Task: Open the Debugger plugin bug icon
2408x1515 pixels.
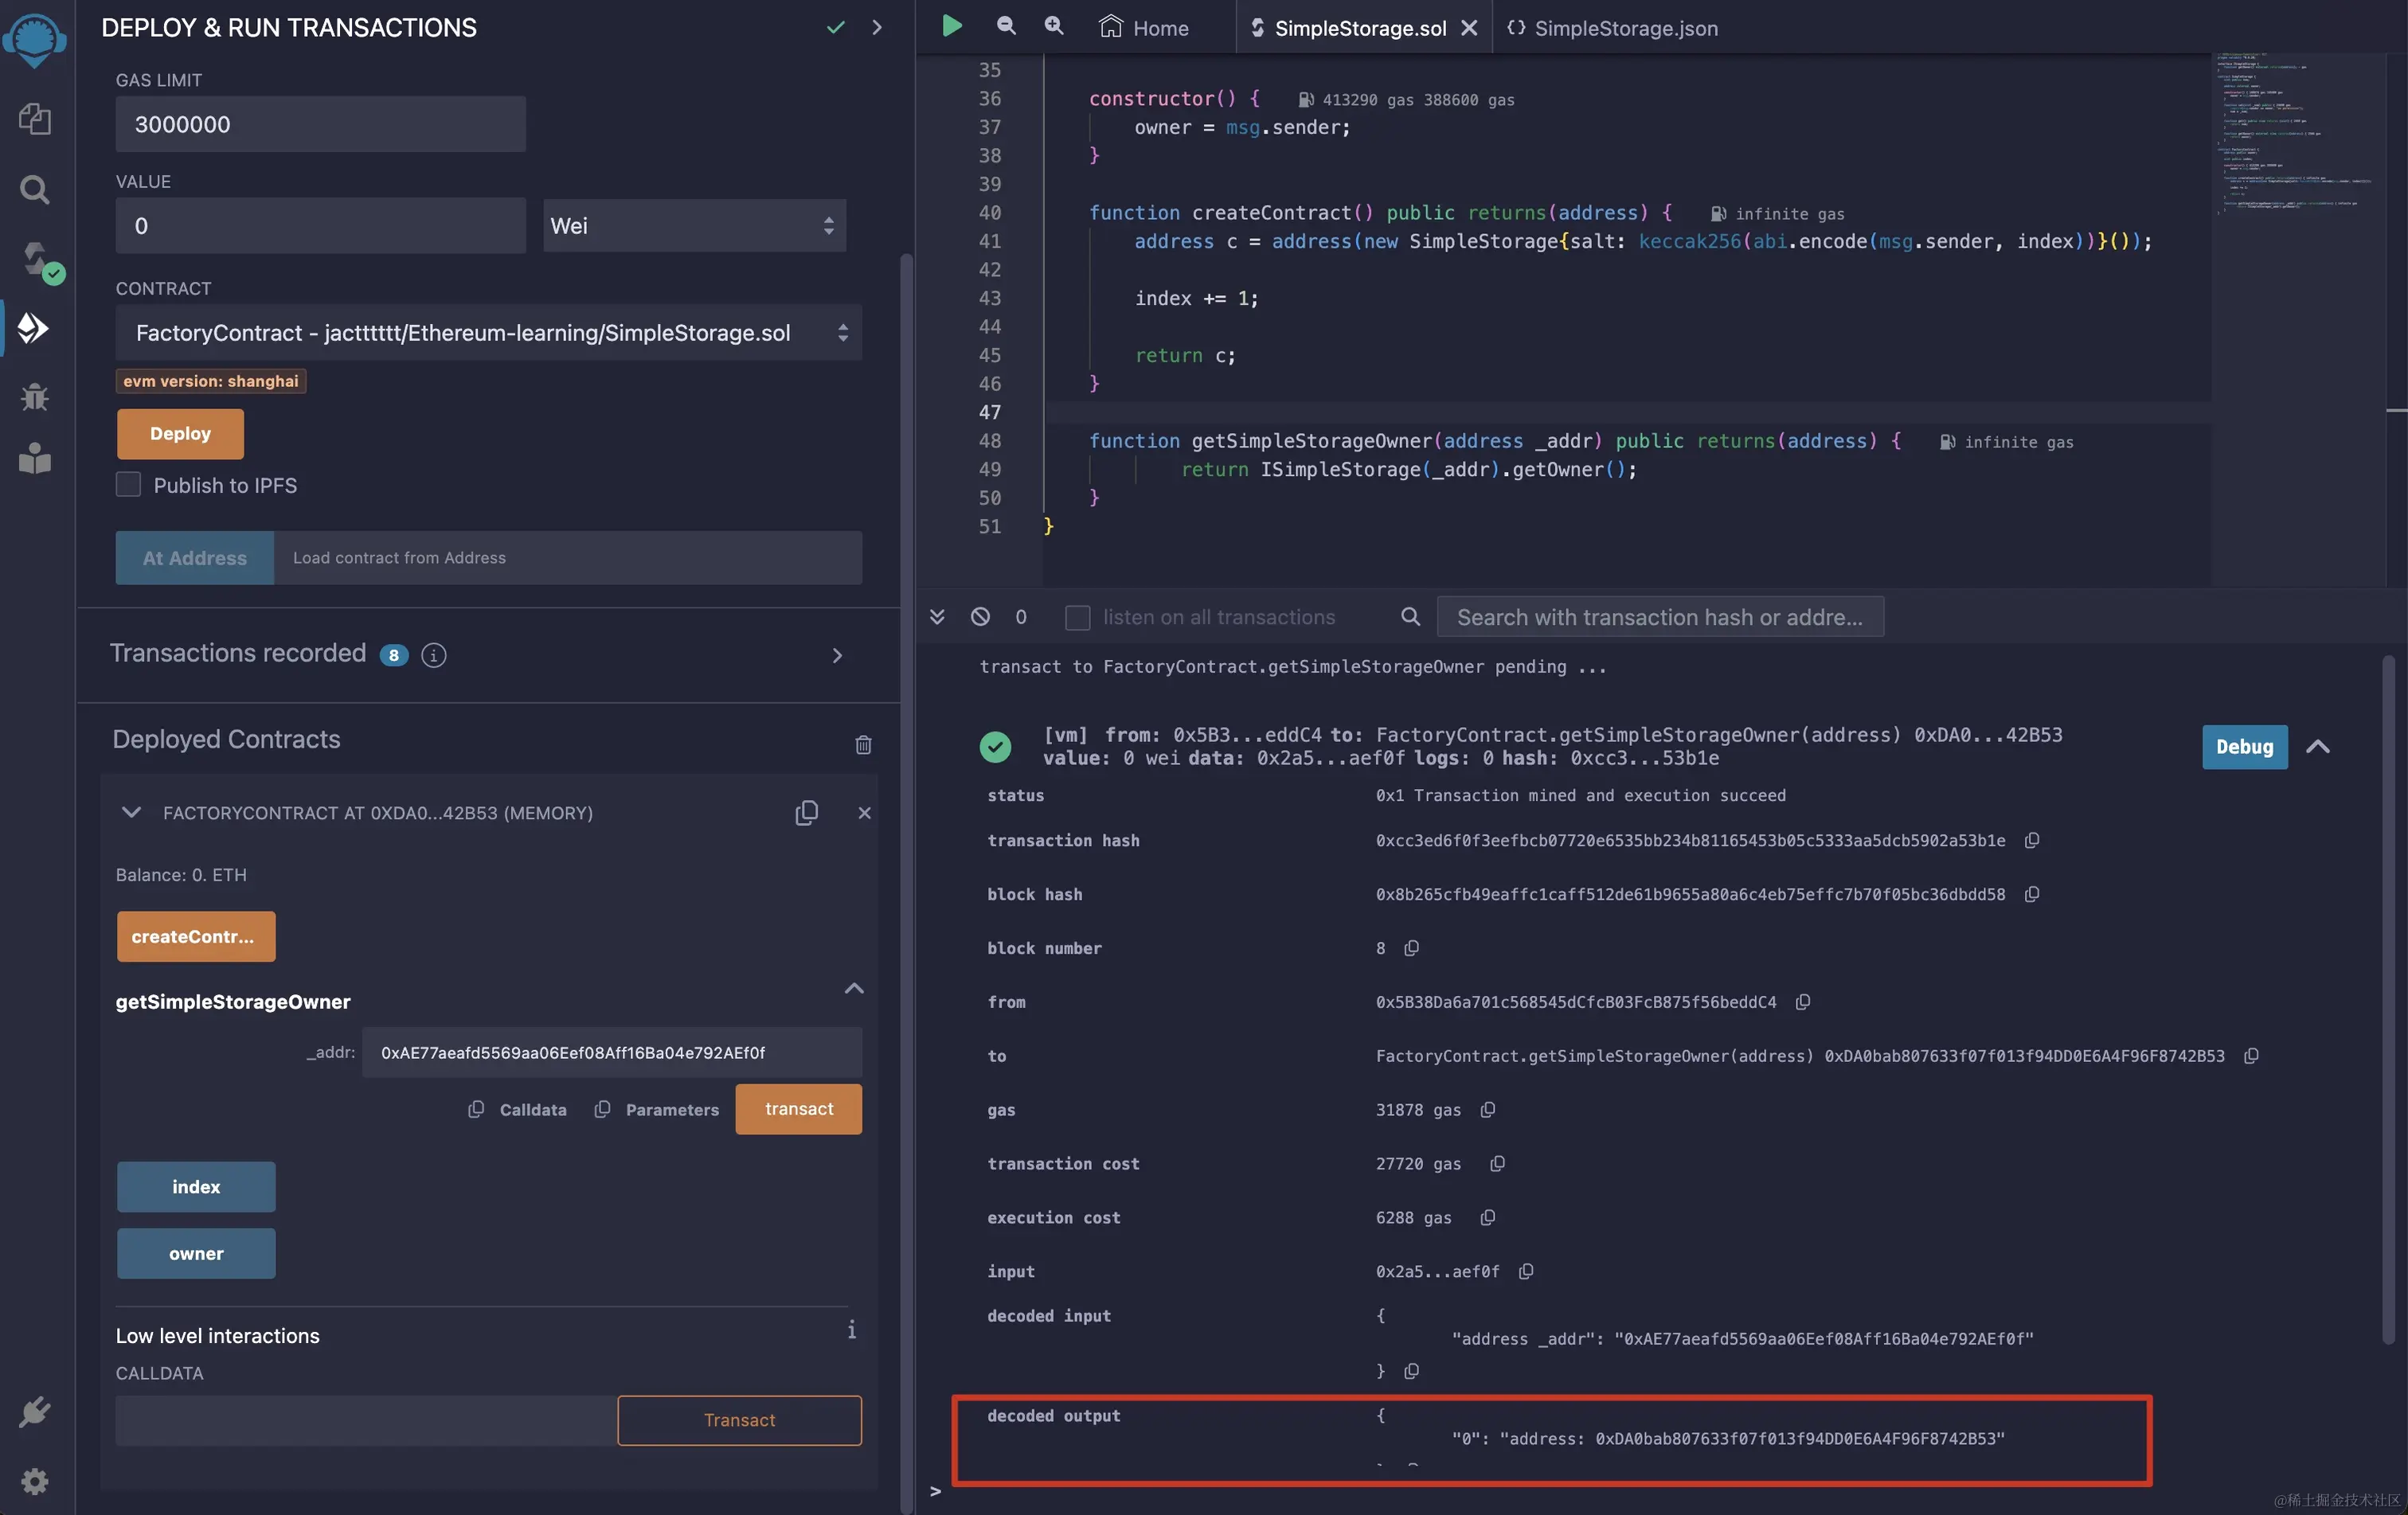Action: (35, 397)
